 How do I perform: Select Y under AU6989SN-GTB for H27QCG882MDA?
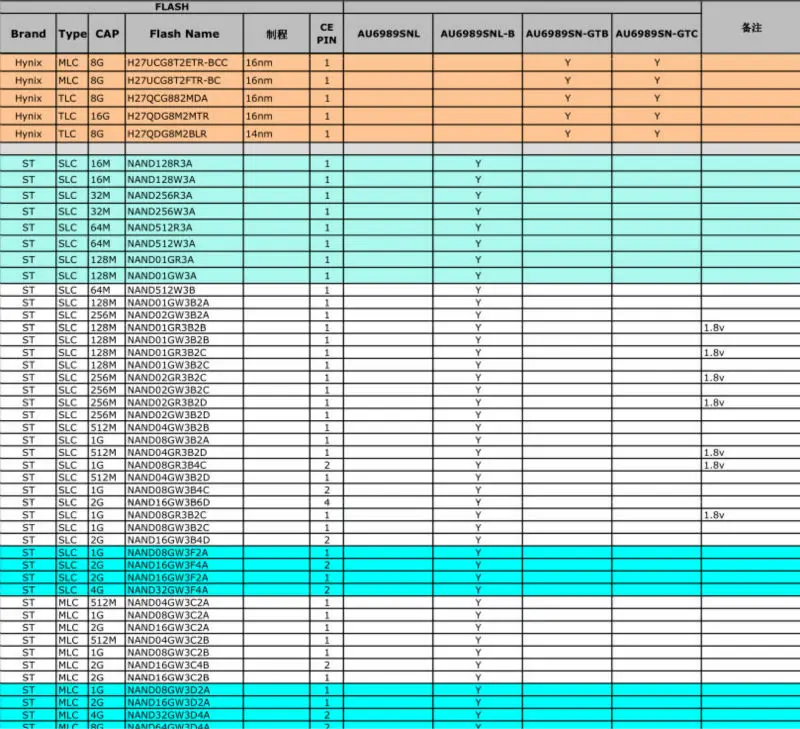point(567,98)
